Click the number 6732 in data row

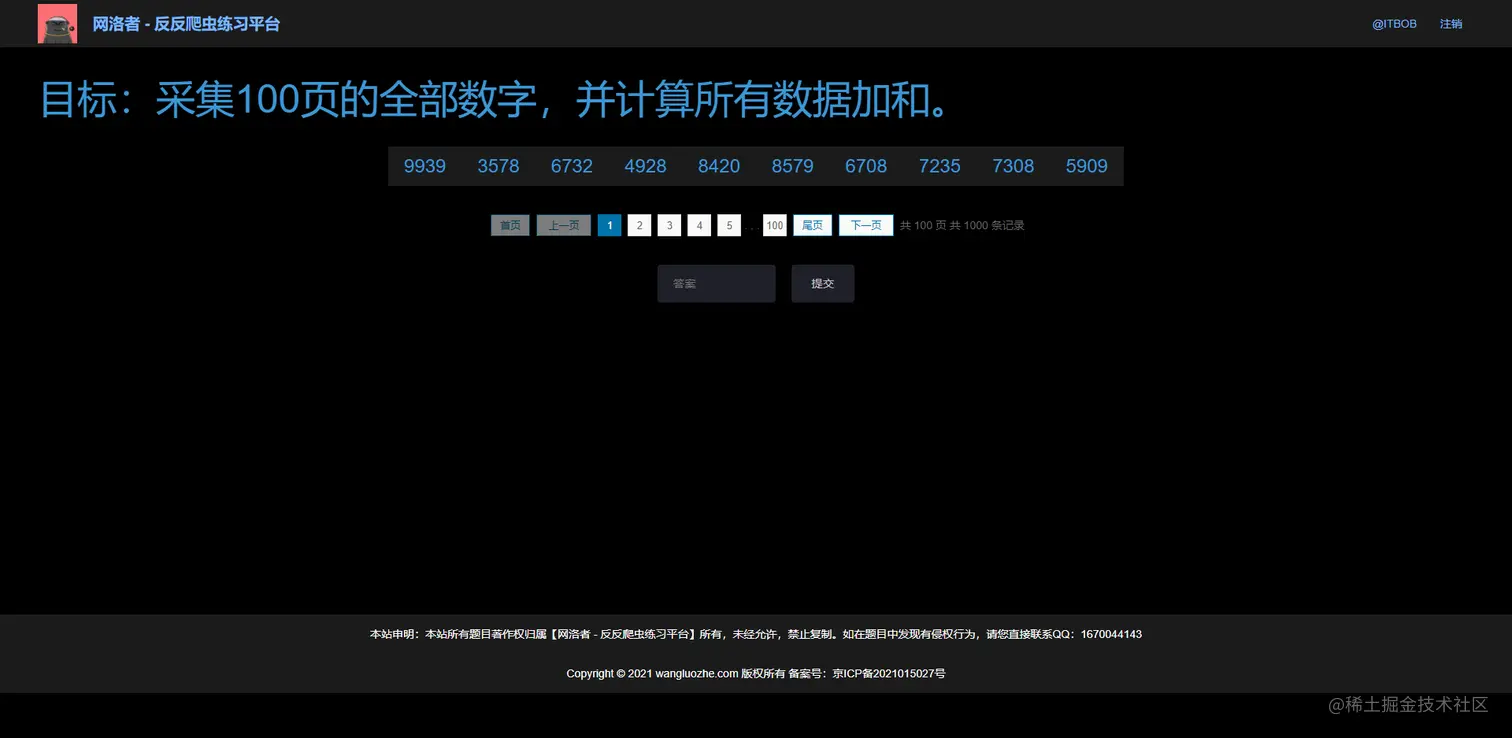point(572,166)
